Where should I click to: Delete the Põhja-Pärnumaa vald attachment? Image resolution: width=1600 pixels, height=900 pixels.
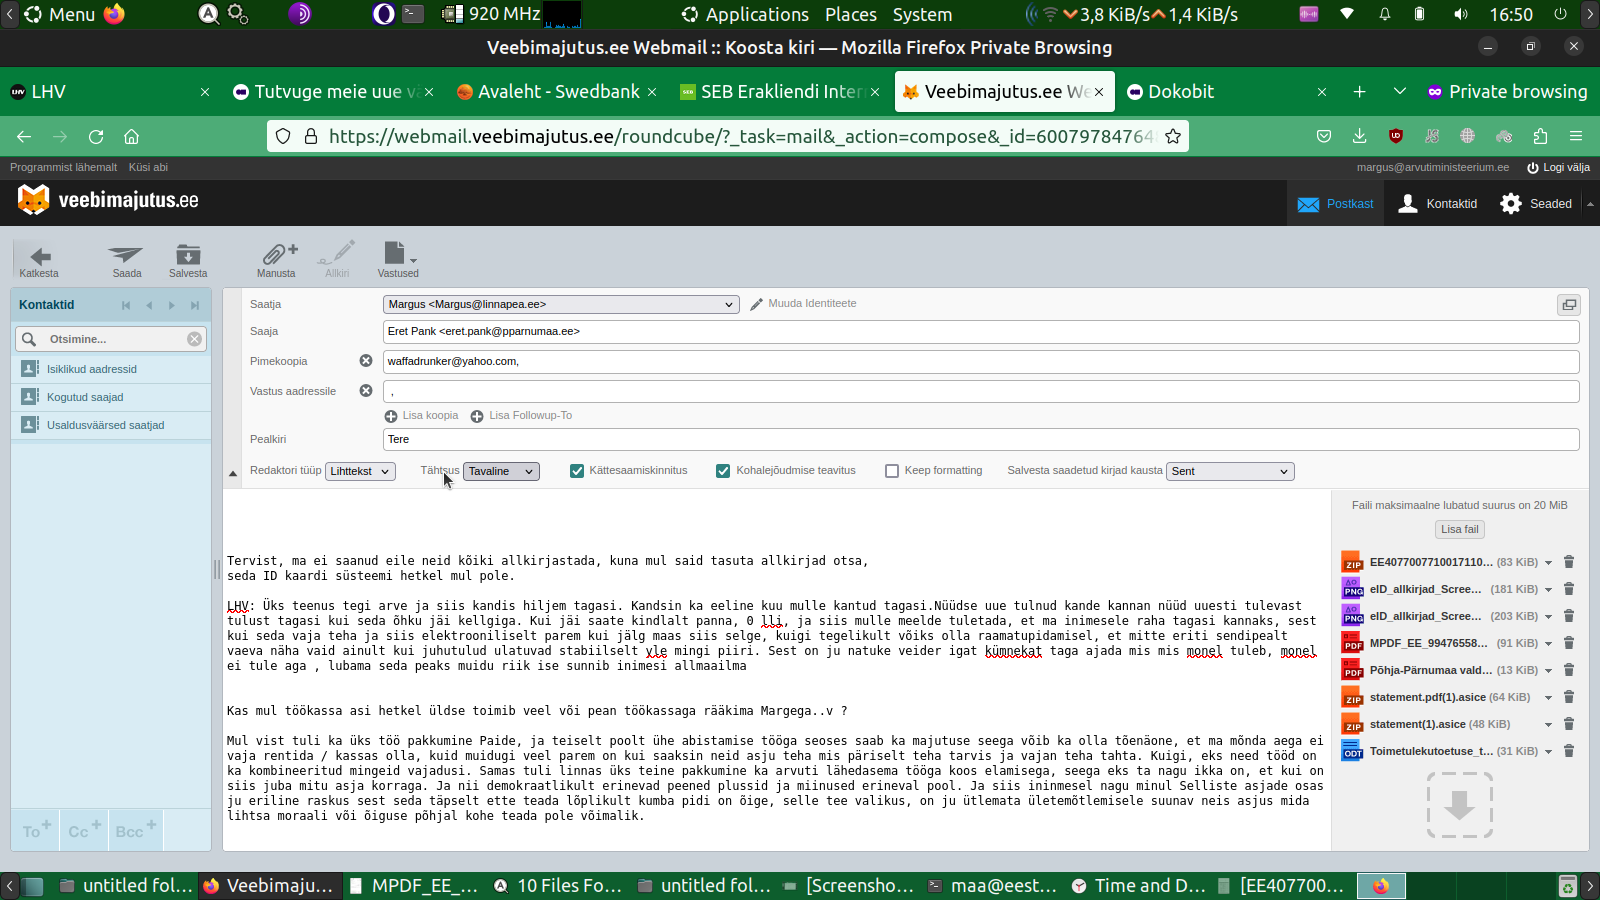tap(1569, 670)
